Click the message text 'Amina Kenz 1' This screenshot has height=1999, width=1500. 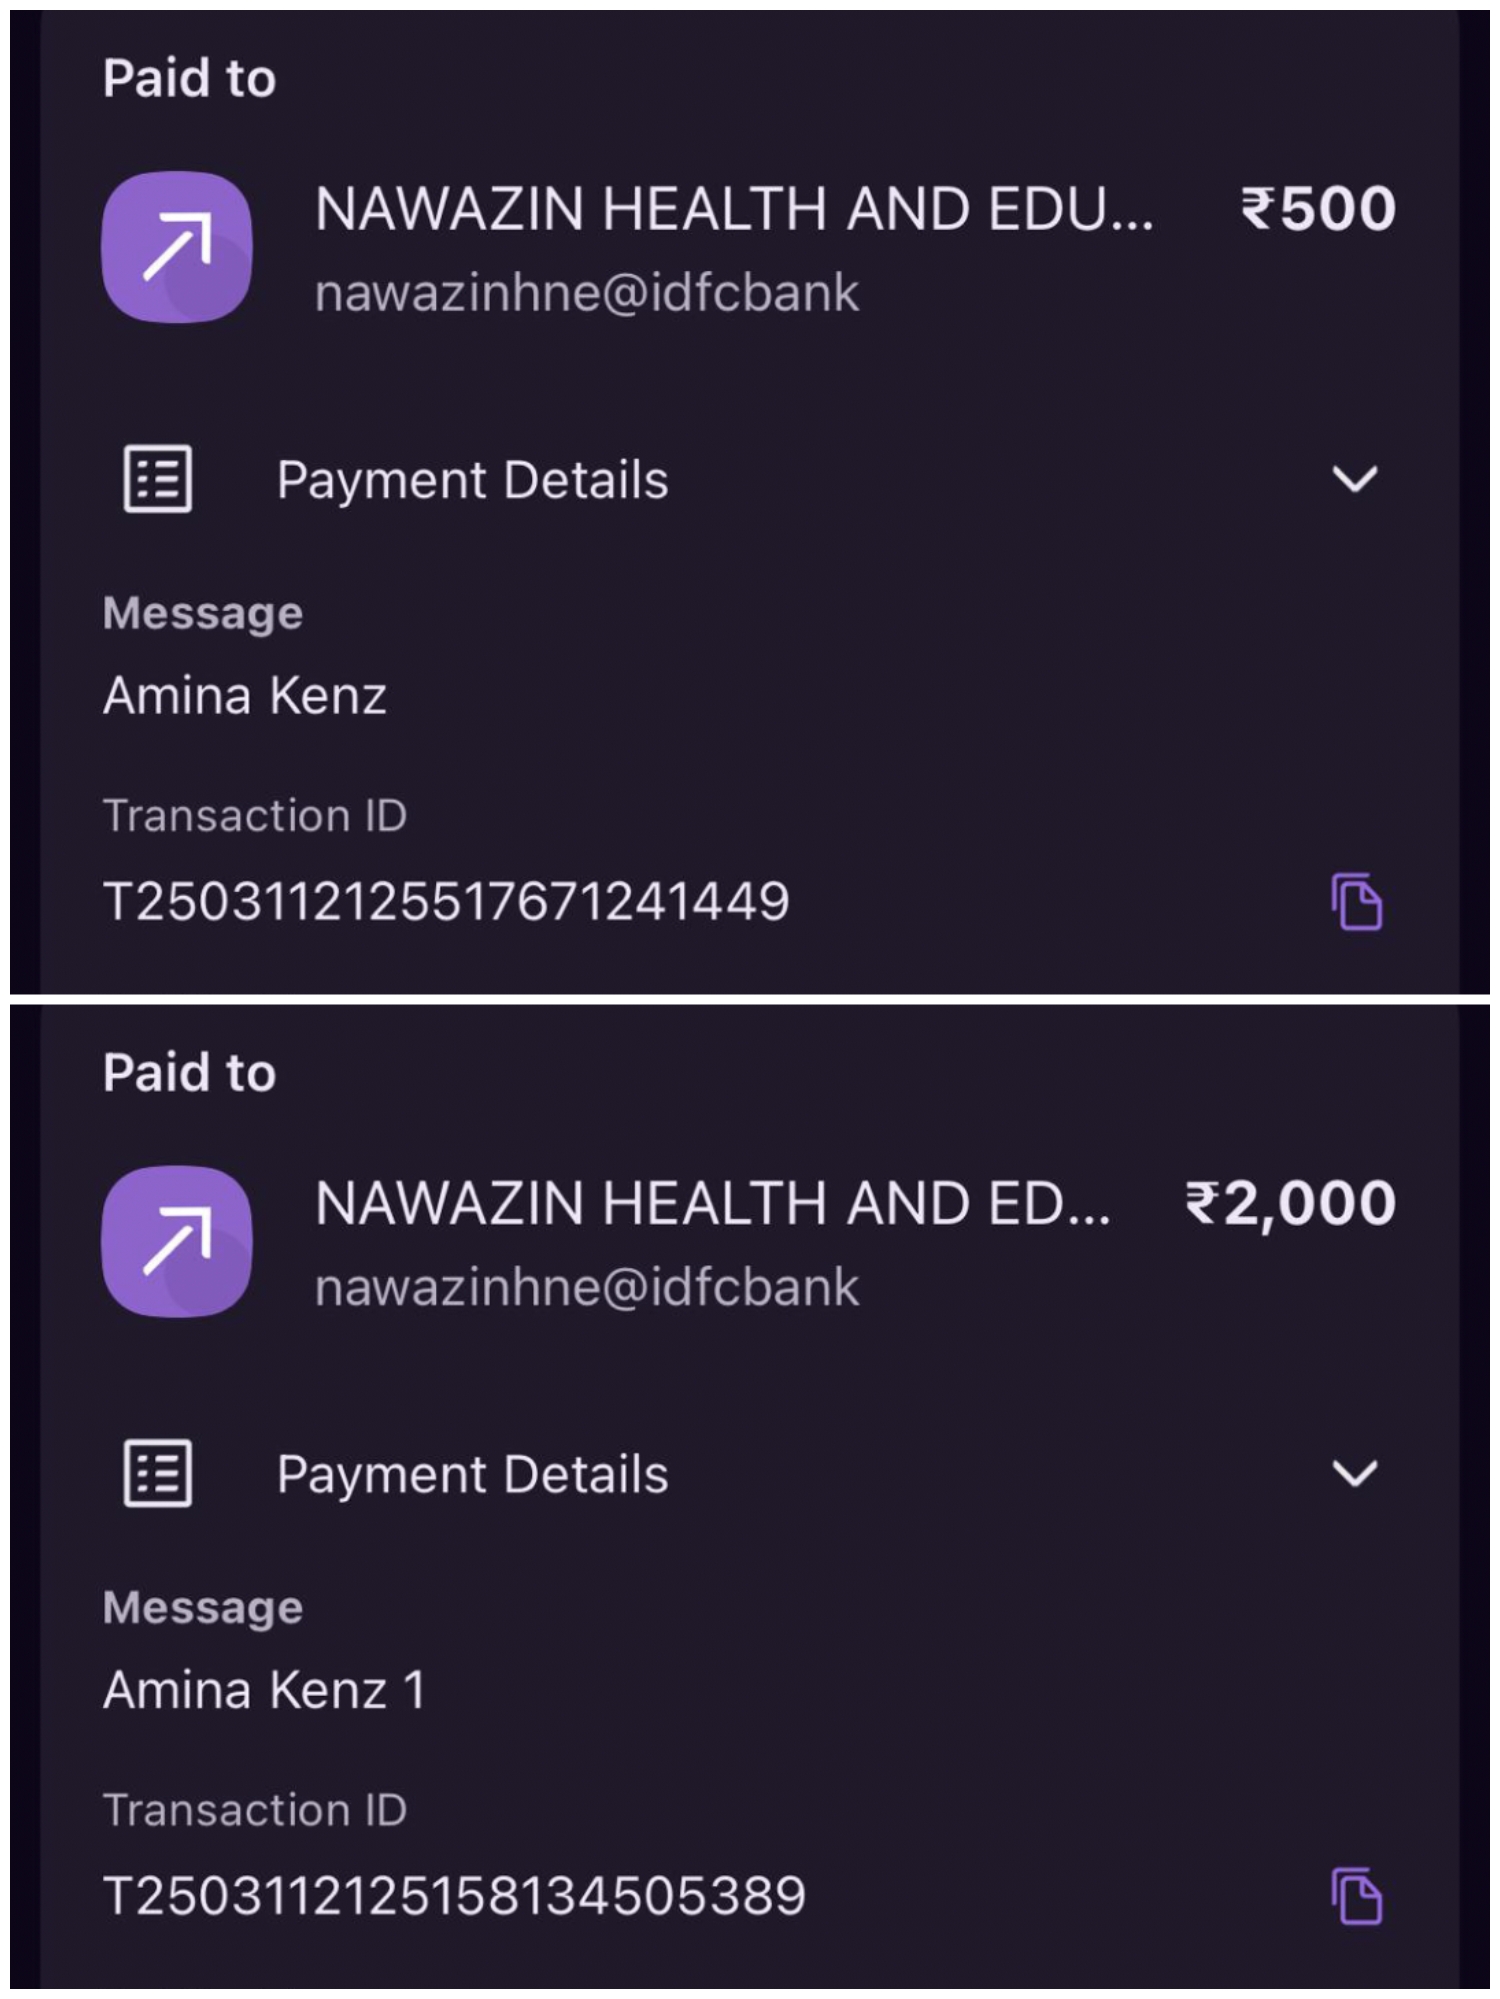264,1690
